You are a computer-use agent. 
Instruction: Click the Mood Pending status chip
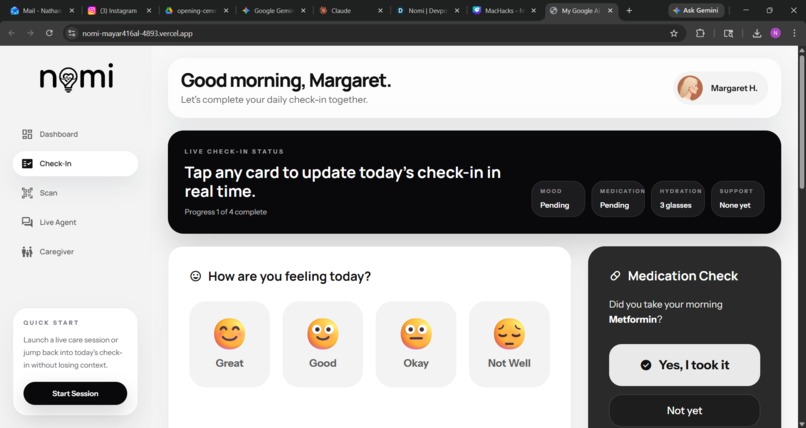click(x=558, y=198)
